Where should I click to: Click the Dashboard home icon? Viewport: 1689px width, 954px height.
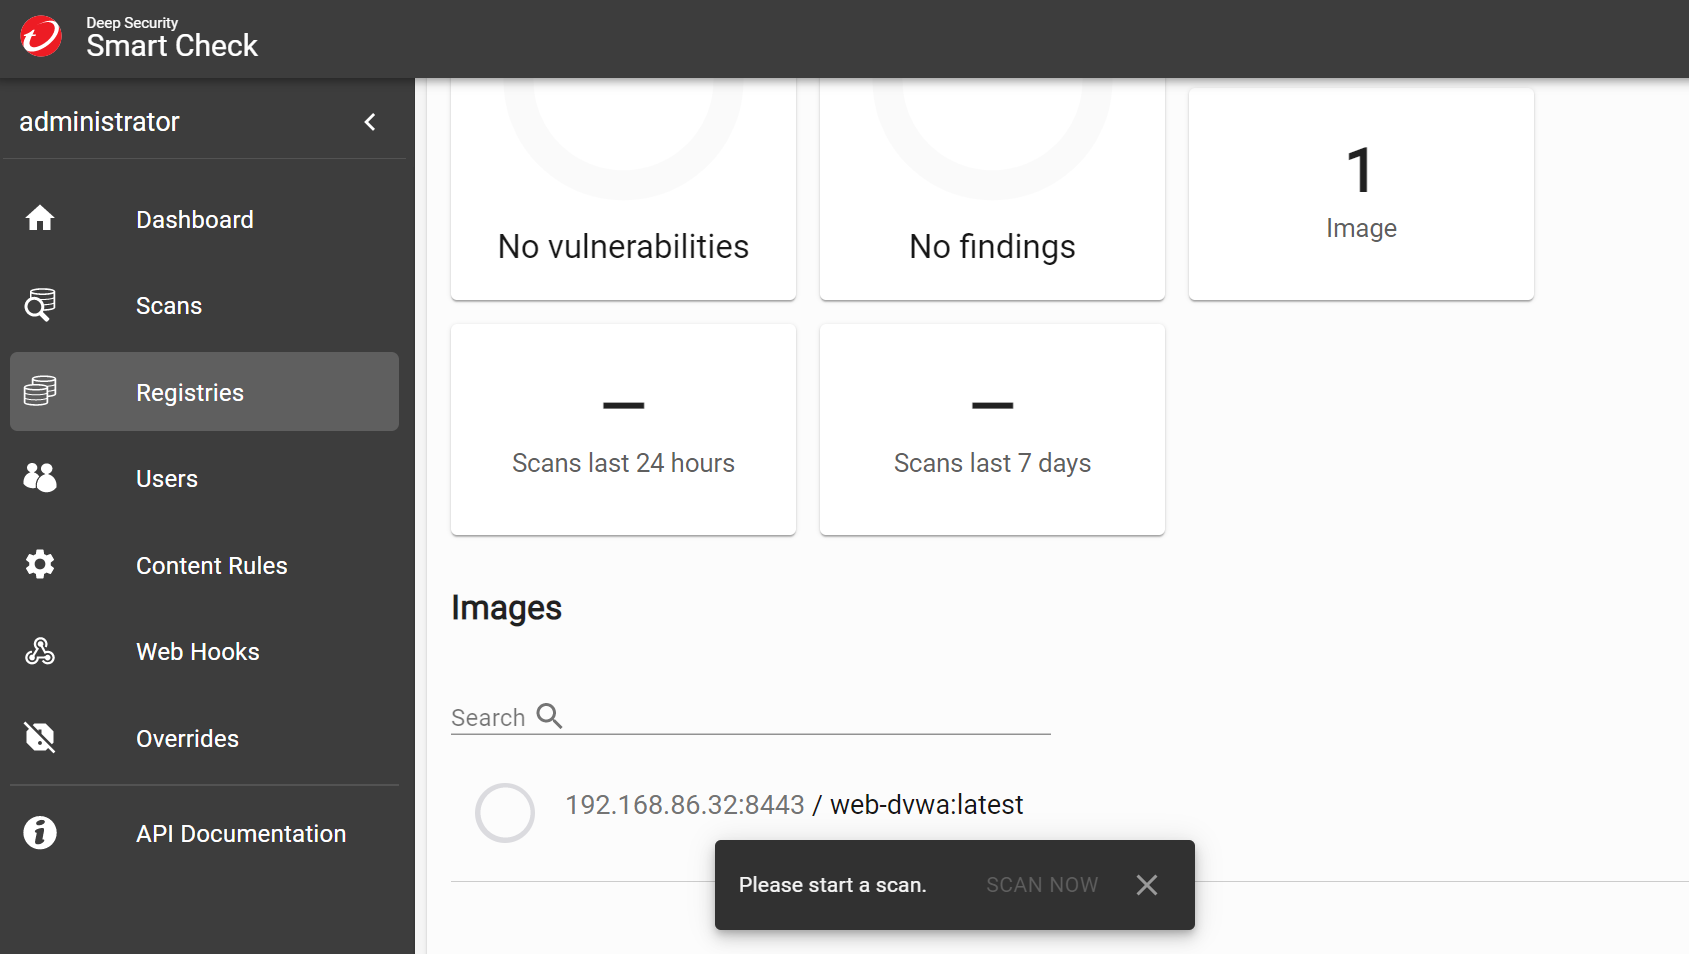pos(40,218)
